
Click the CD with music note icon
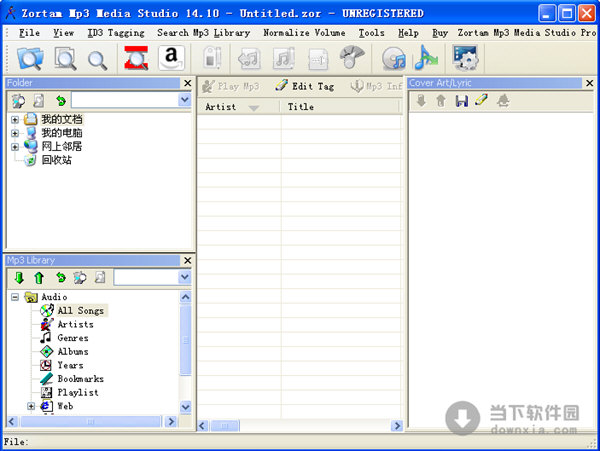click(393, 59)
